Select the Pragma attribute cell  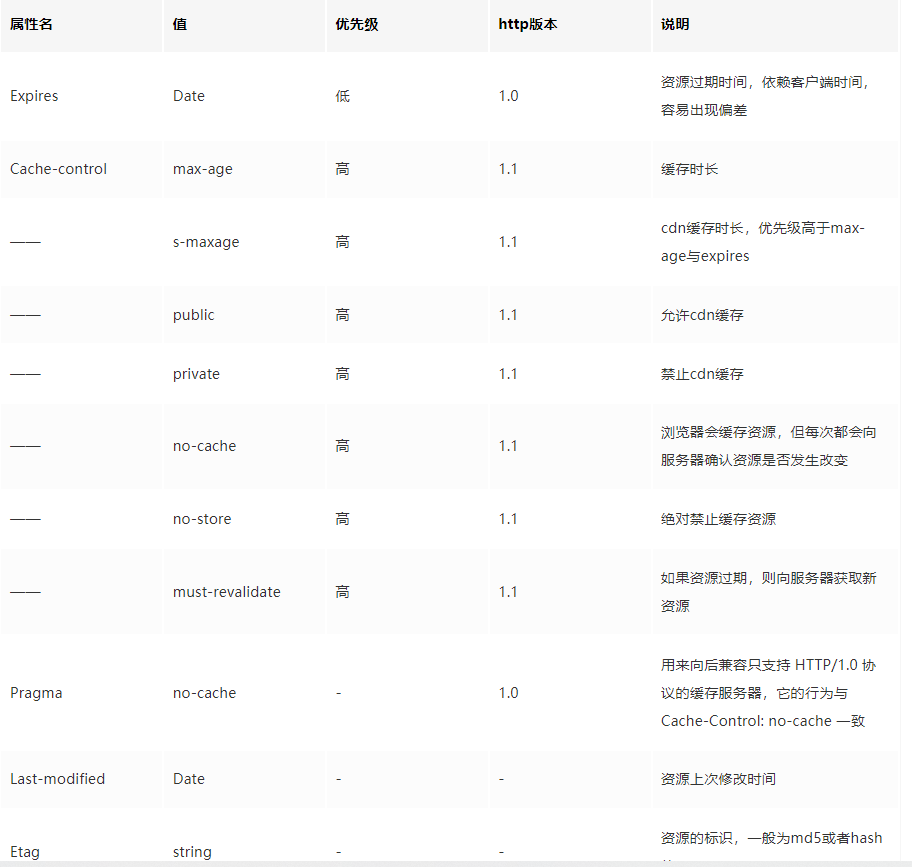tap(36, 693)
